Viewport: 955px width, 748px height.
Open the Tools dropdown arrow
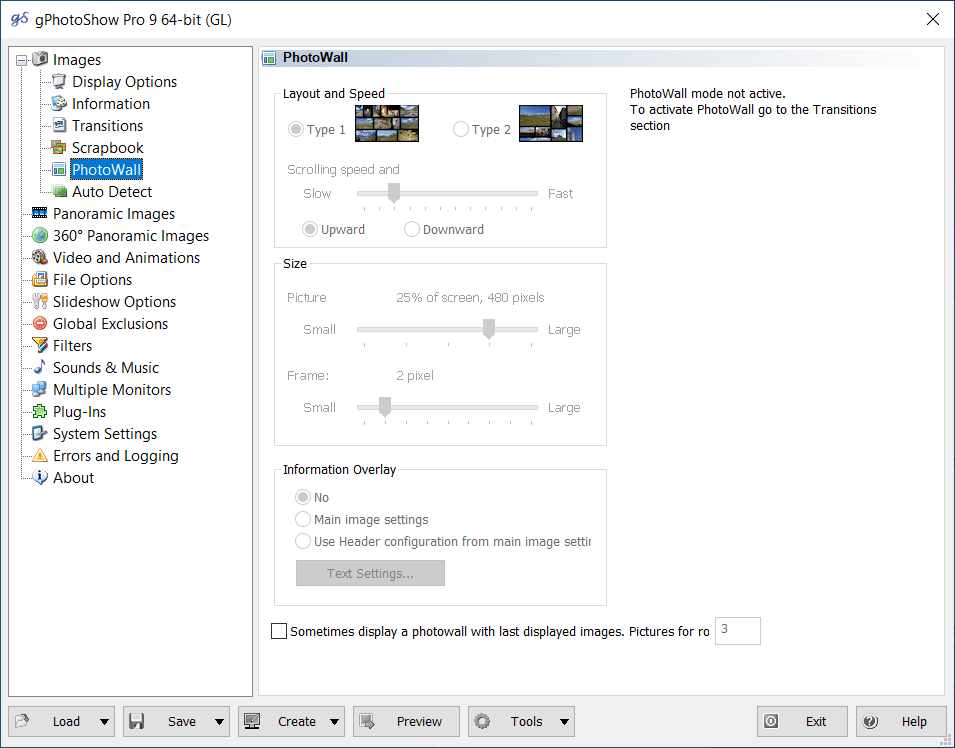click(565, 722)
